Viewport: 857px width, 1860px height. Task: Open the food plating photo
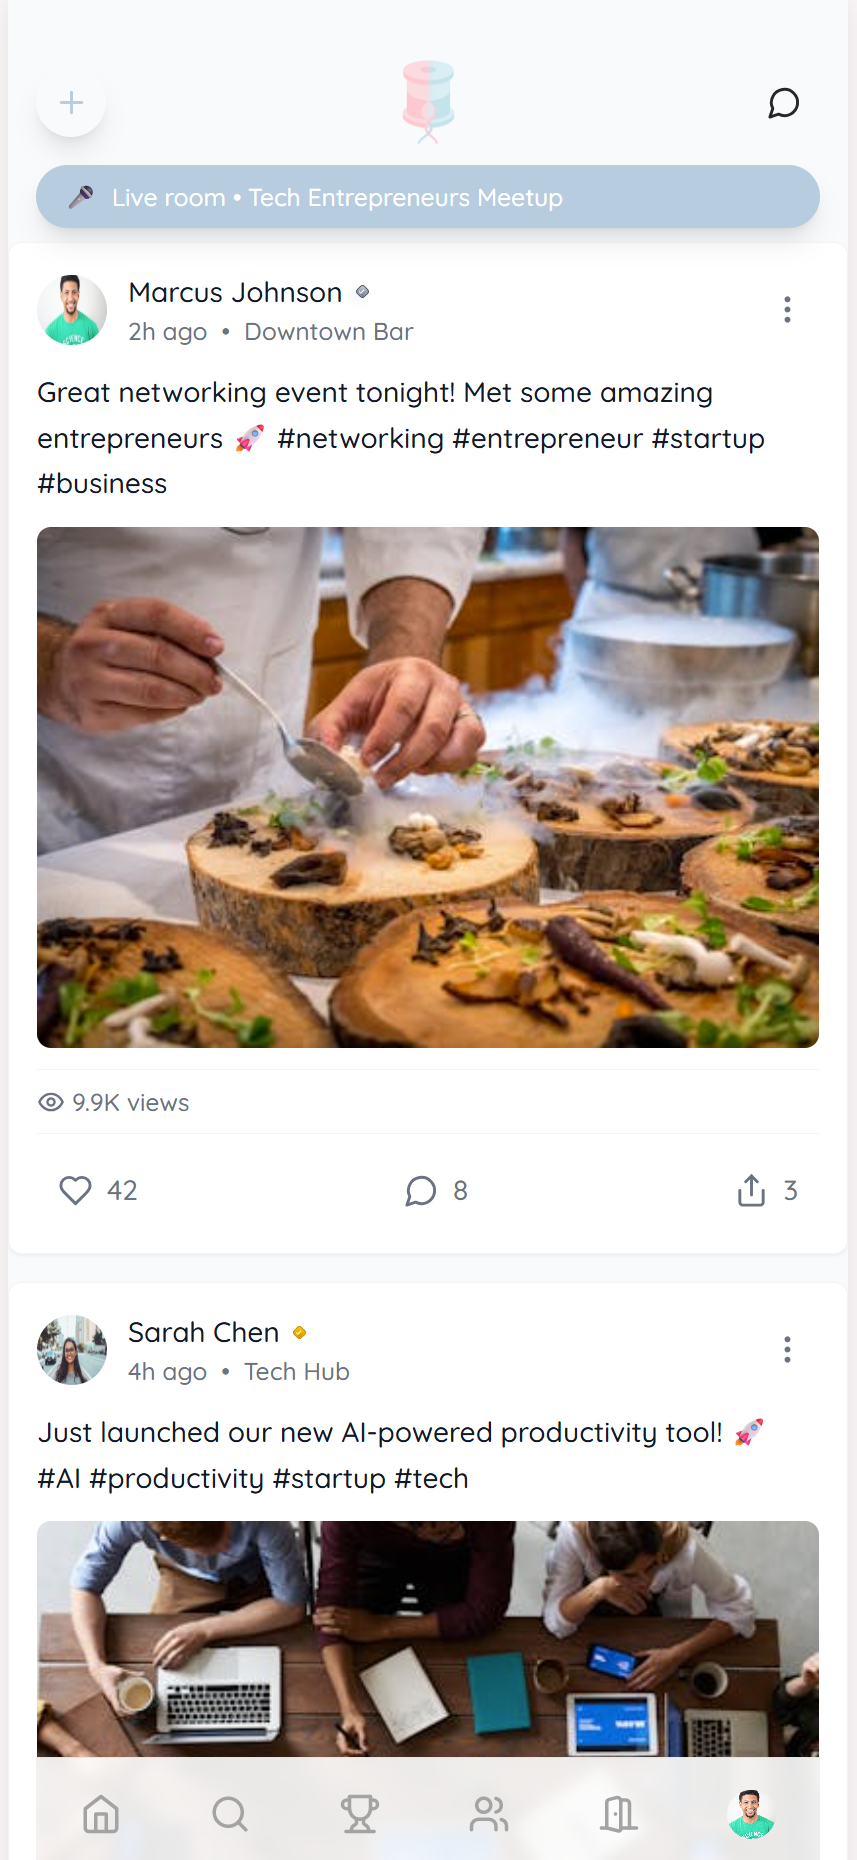(428, 787)
